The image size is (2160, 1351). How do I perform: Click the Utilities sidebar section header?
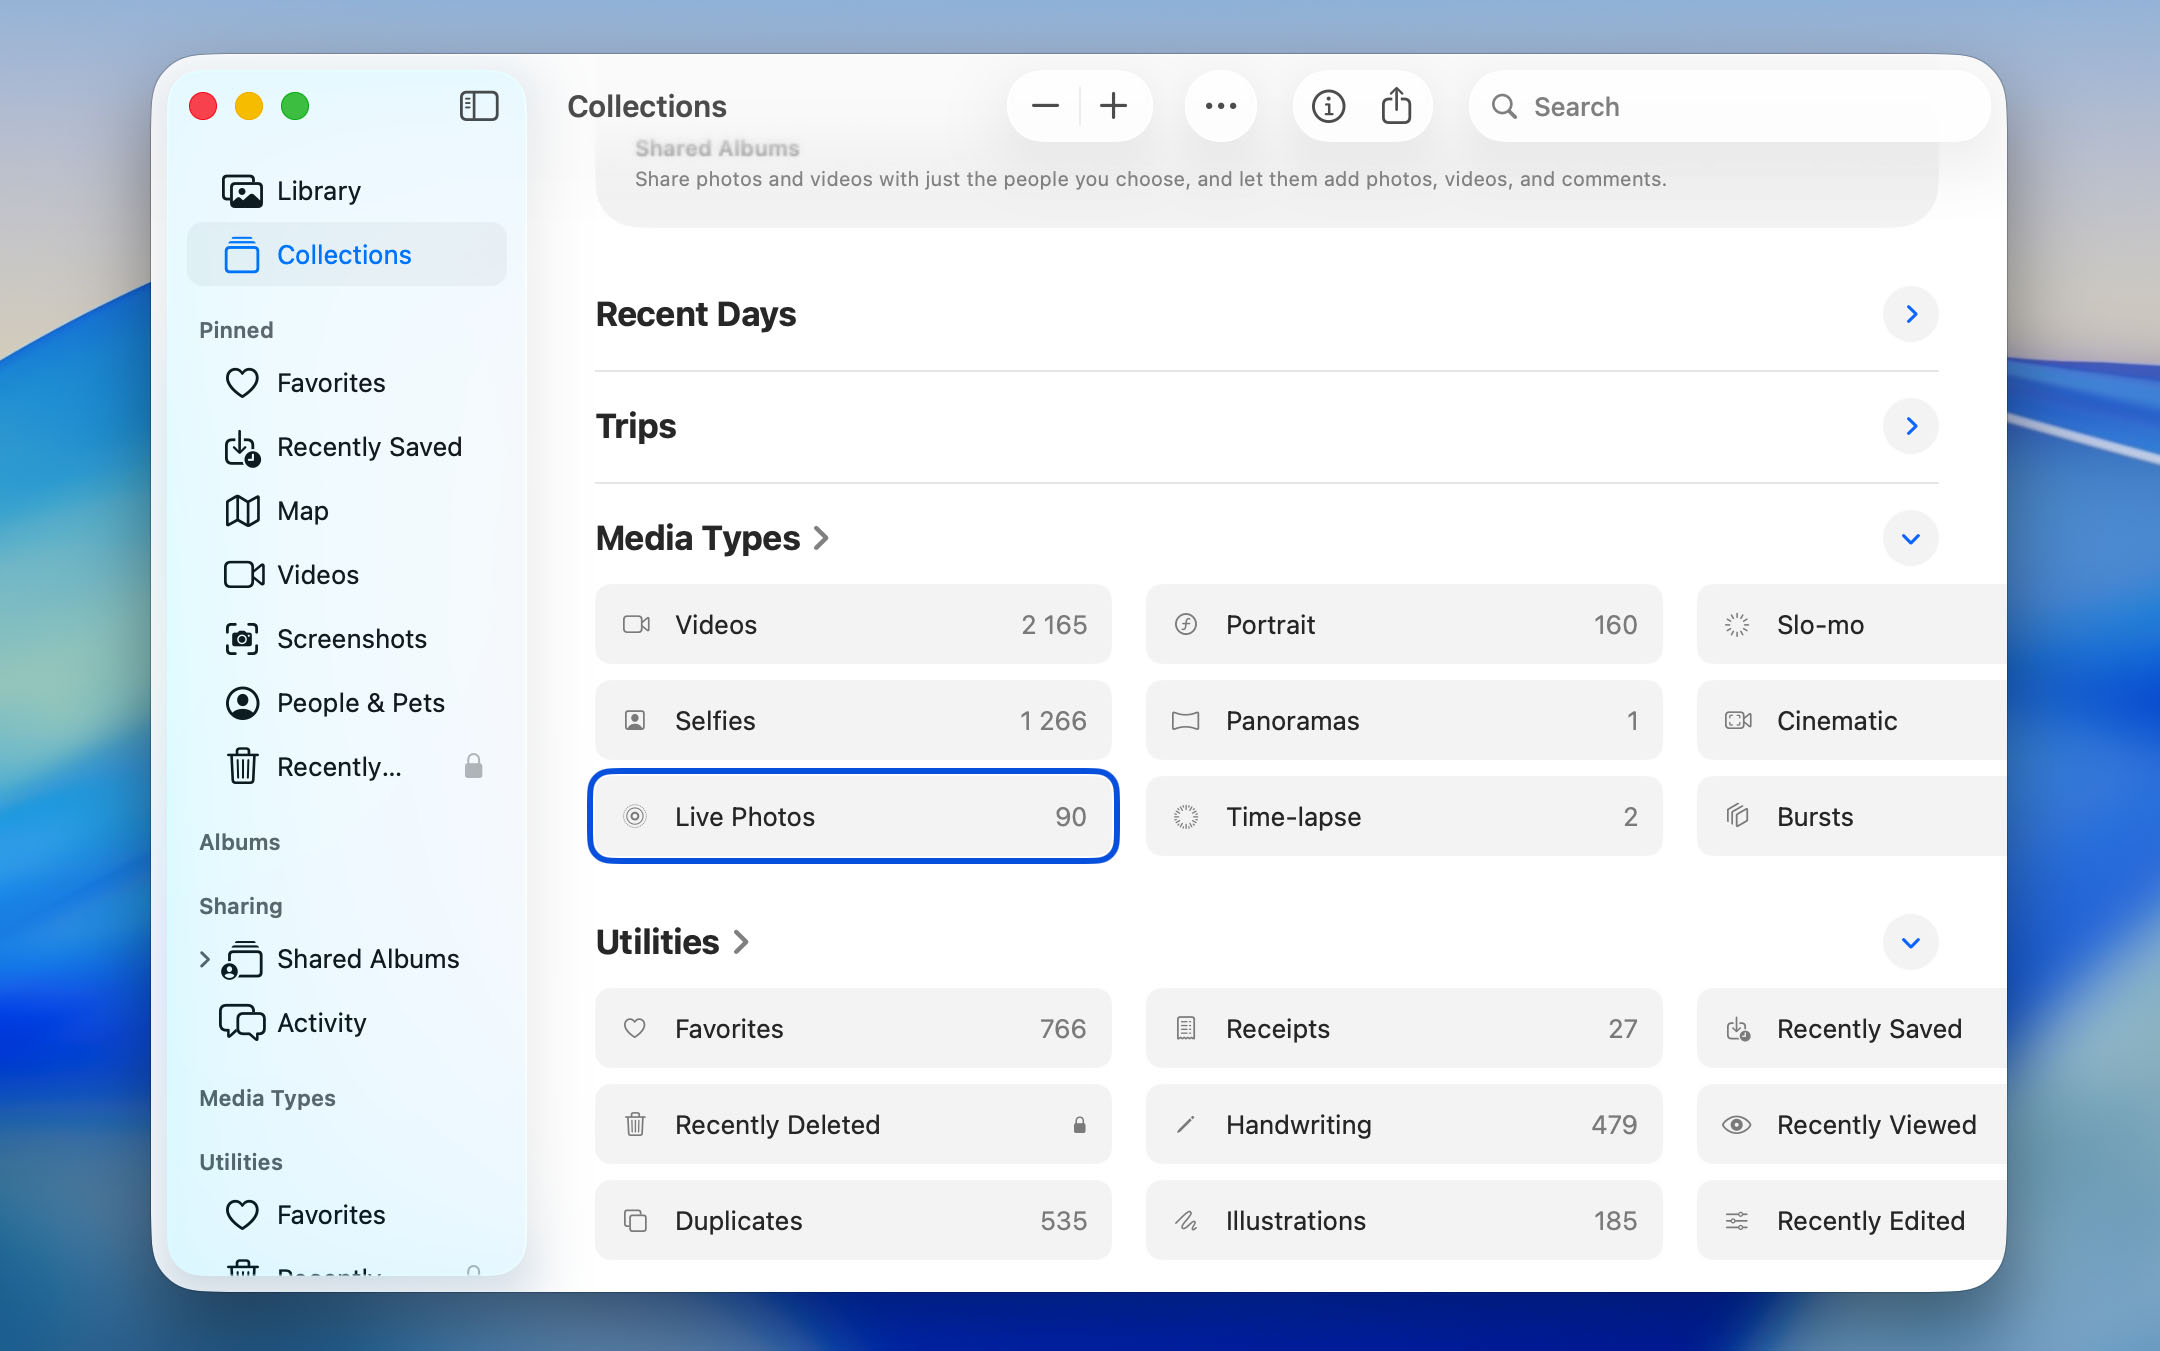[x=241, y=1162]
